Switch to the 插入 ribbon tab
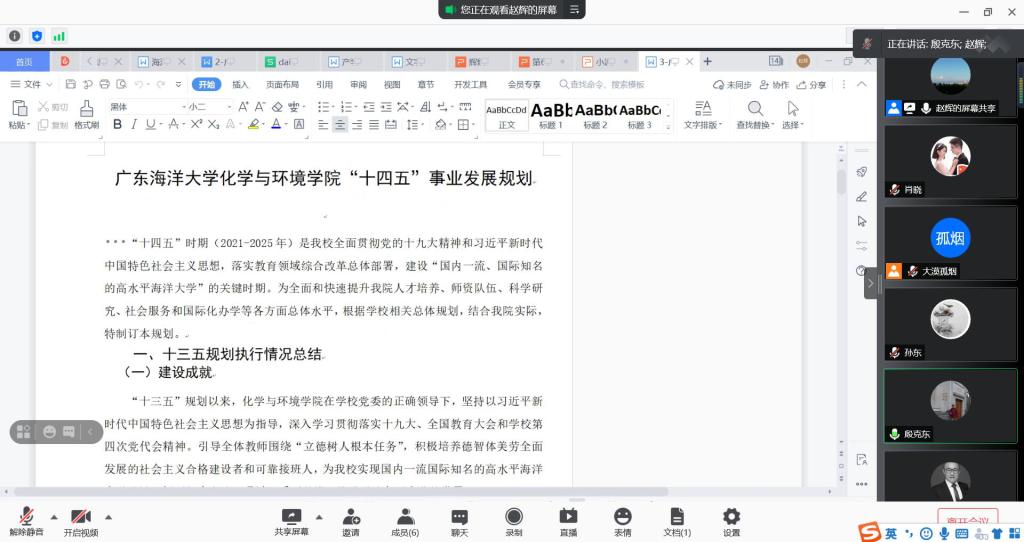Viewport: 1024px width, 542px height. point(240,85)
